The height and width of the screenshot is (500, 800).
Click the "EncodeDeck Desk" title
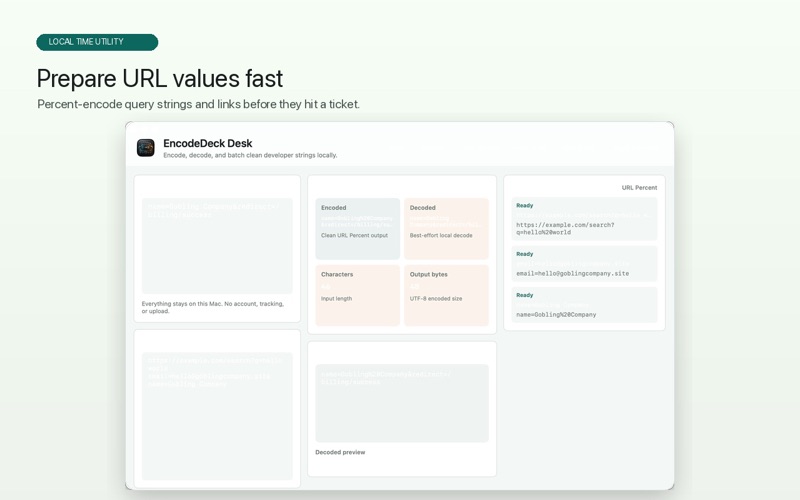tap(208, 143)
